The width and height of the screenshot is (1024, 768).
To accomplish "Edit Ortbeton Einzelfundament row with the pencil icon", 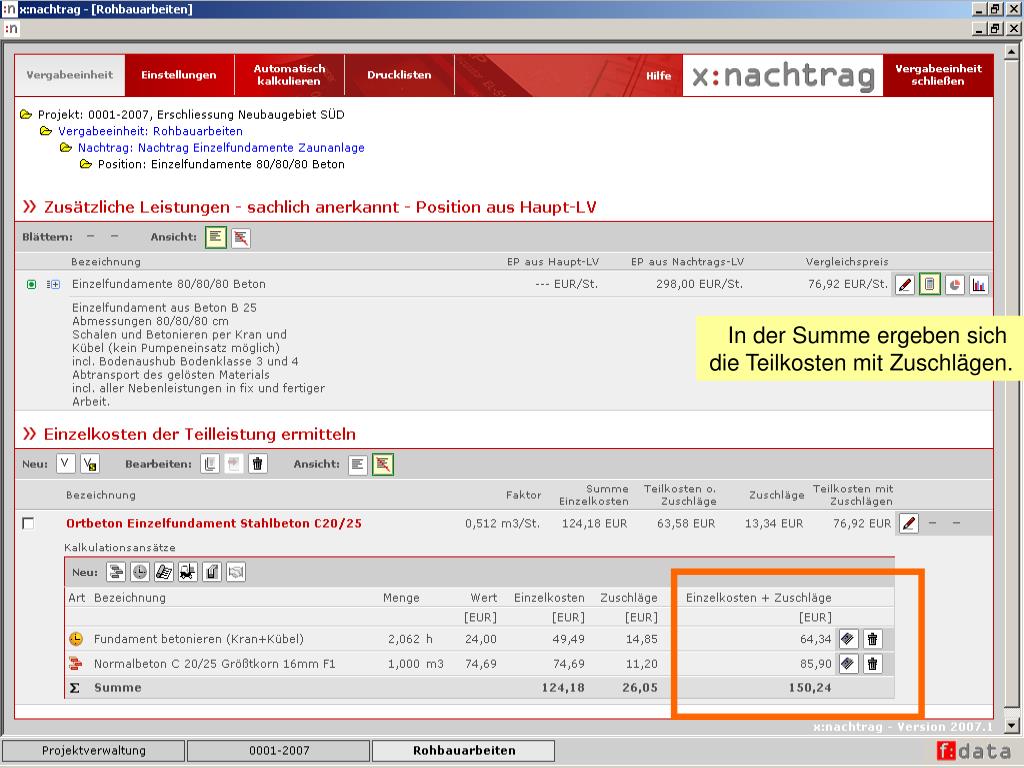I will tap(908, 523).
